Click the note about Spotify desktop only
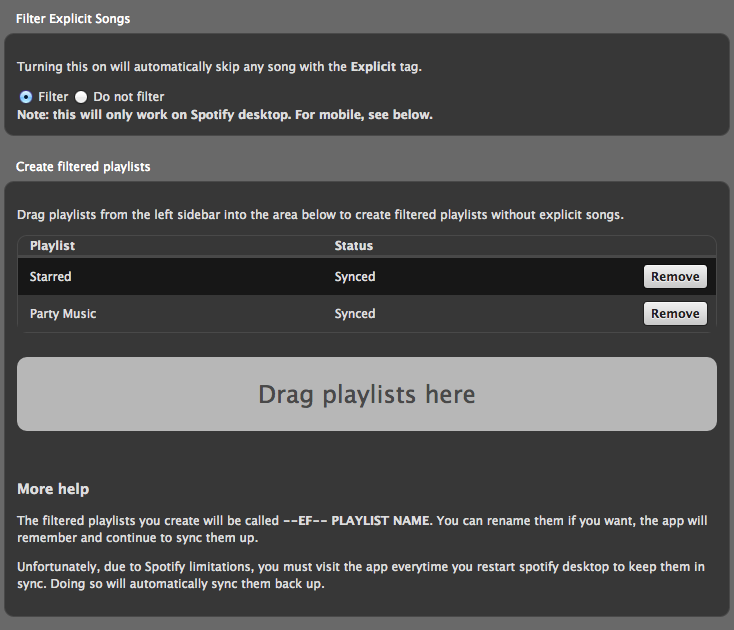This screenshot has width=734, height=630. (x=225, y=115)
